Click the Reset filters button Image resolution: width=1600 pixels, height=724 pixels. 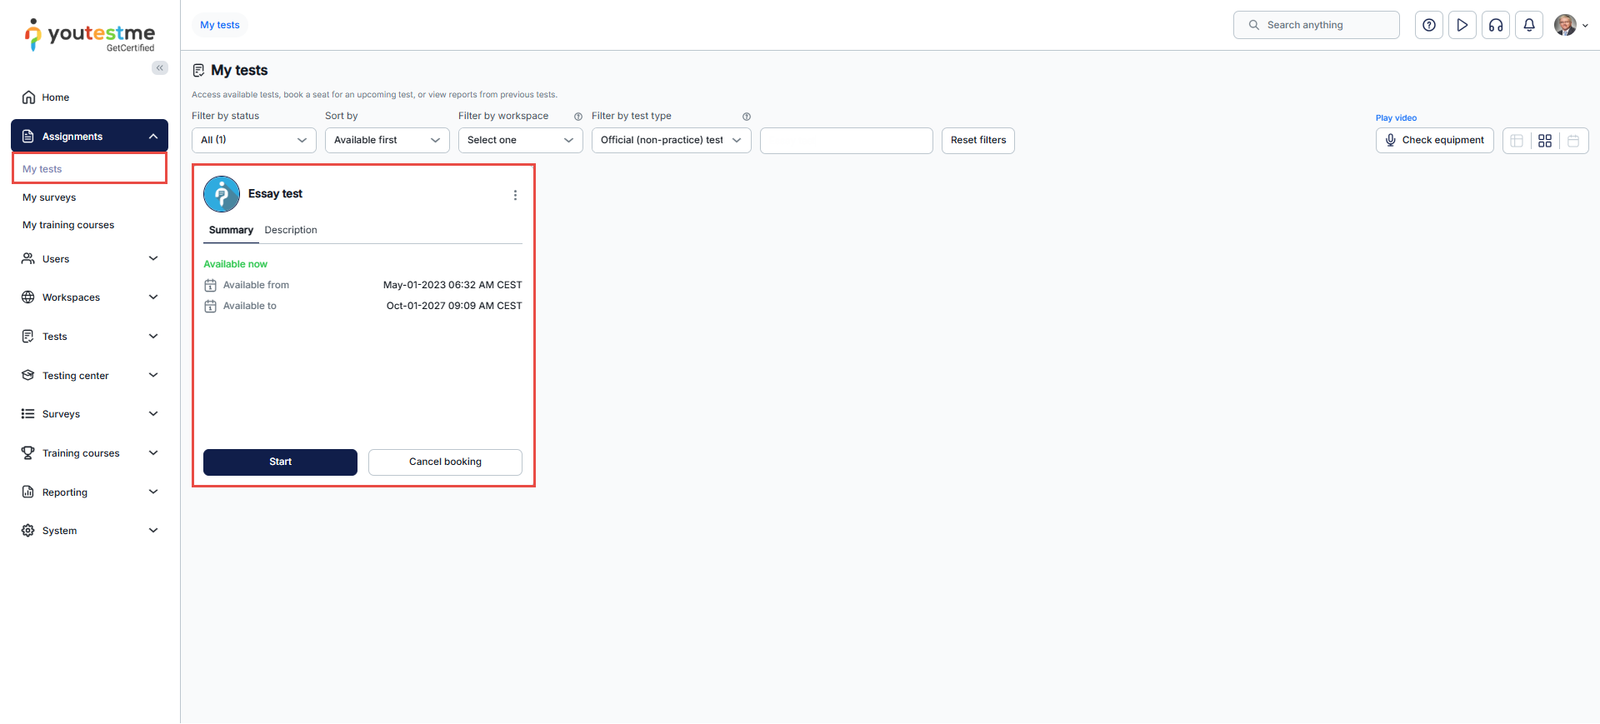978,140
